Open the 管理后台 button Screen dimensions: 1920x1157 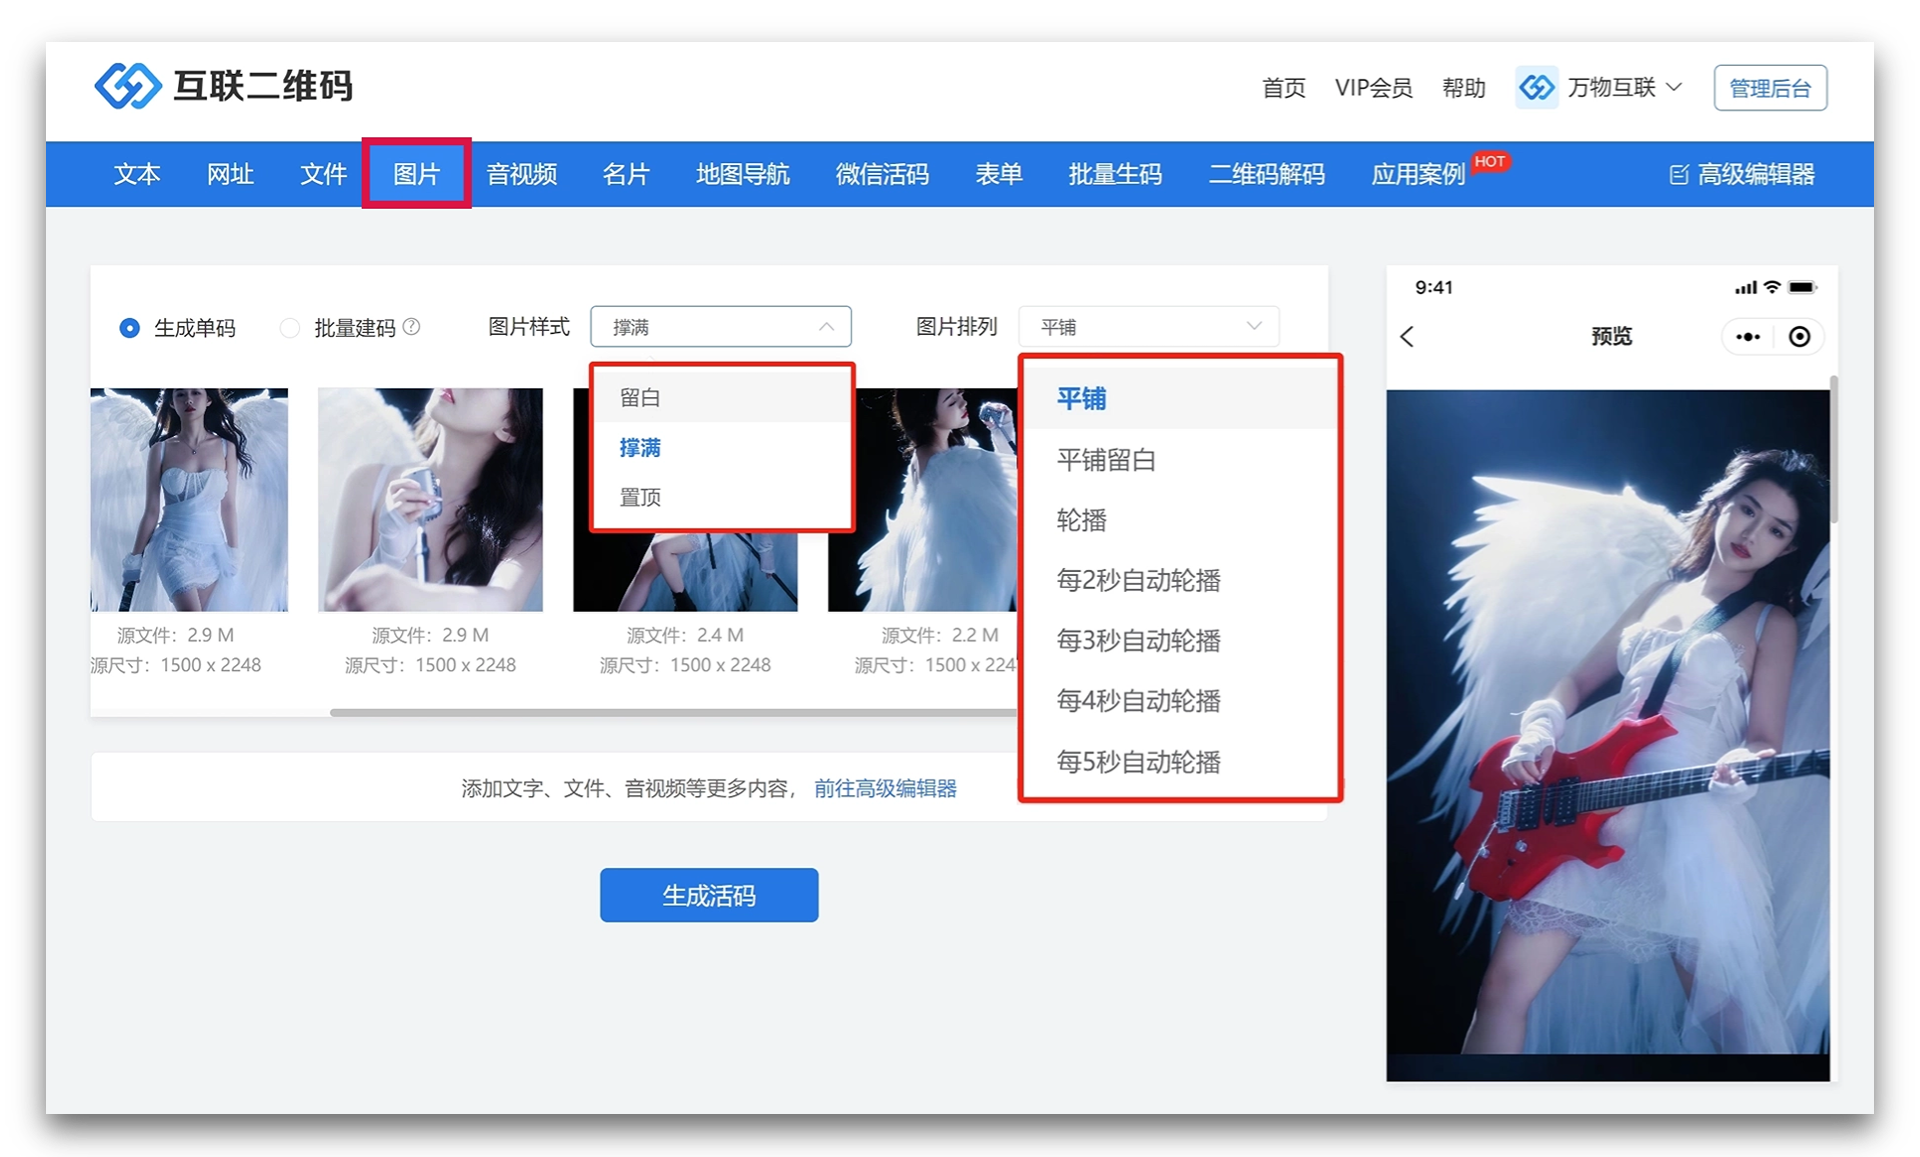pyautogui.click(x=1770, y=88)
